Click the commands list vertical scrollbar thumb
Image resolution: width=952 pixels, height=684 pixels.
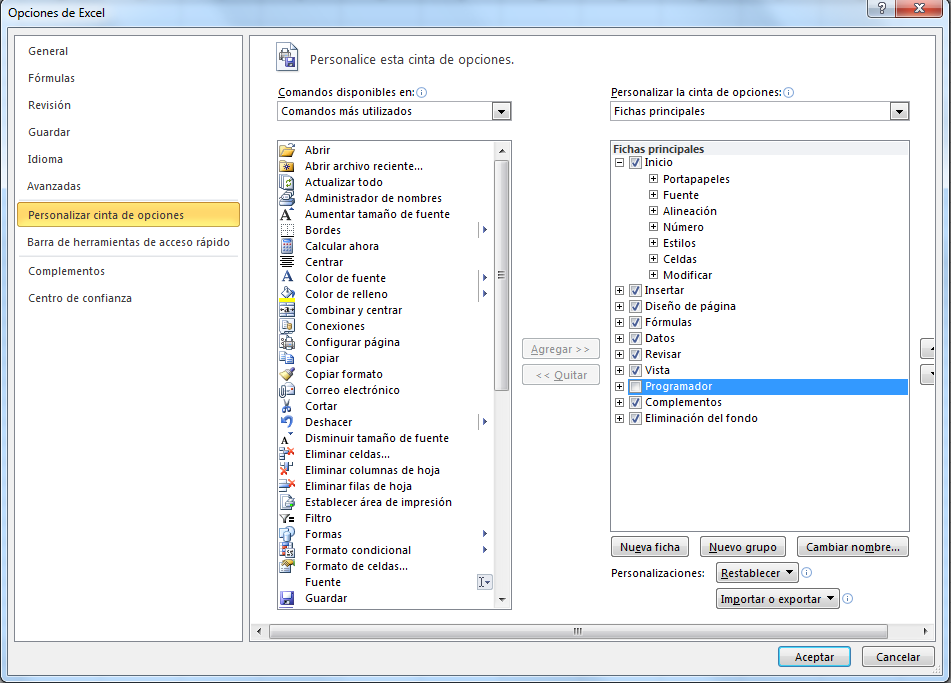tap(502, 276)
